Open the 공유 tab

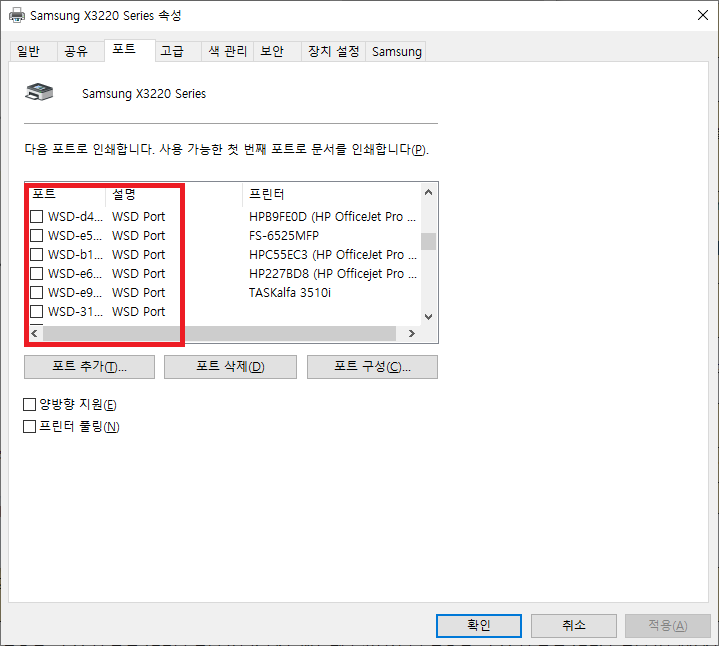(x=80, y=51)
